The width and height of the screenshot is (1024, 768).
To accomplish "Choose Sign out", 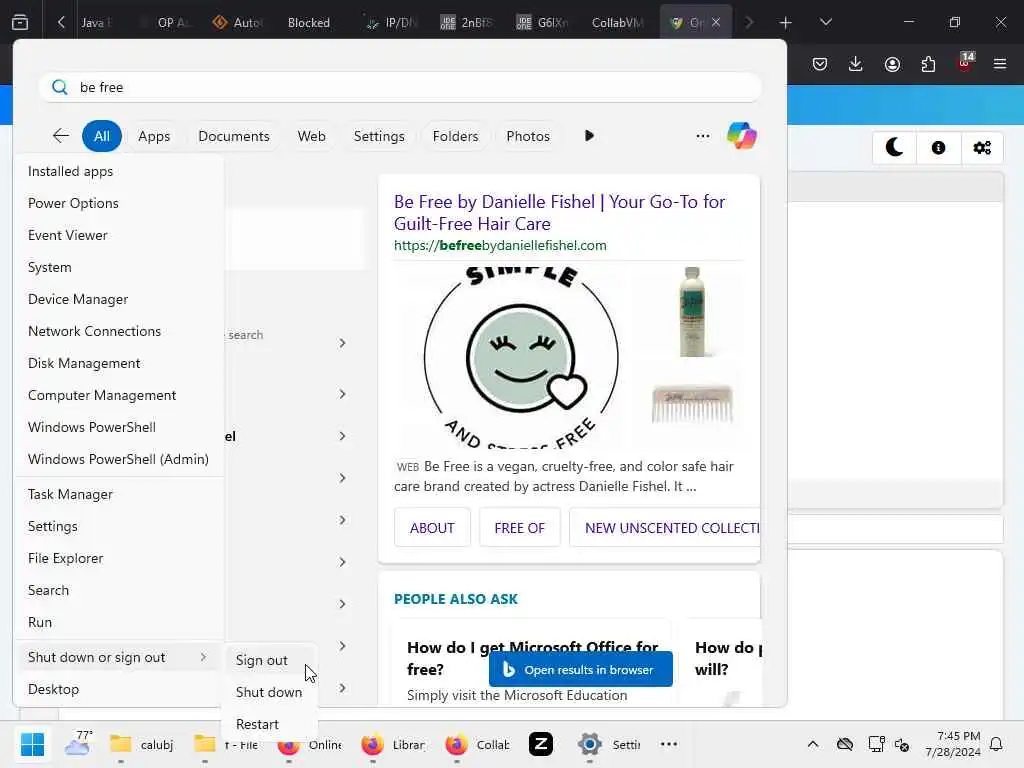I will click(269, 660).
